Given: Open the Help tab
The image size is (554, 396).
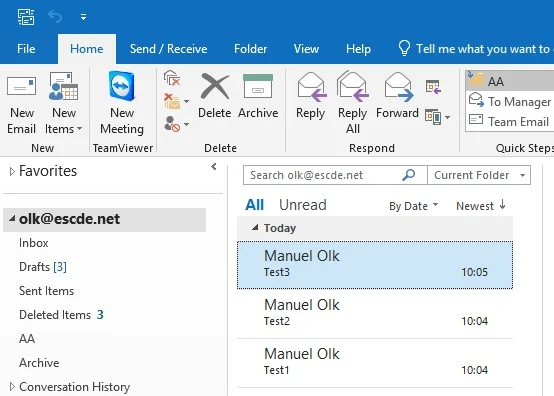Looking at the screenshot, I should click(x=358, y=49).
